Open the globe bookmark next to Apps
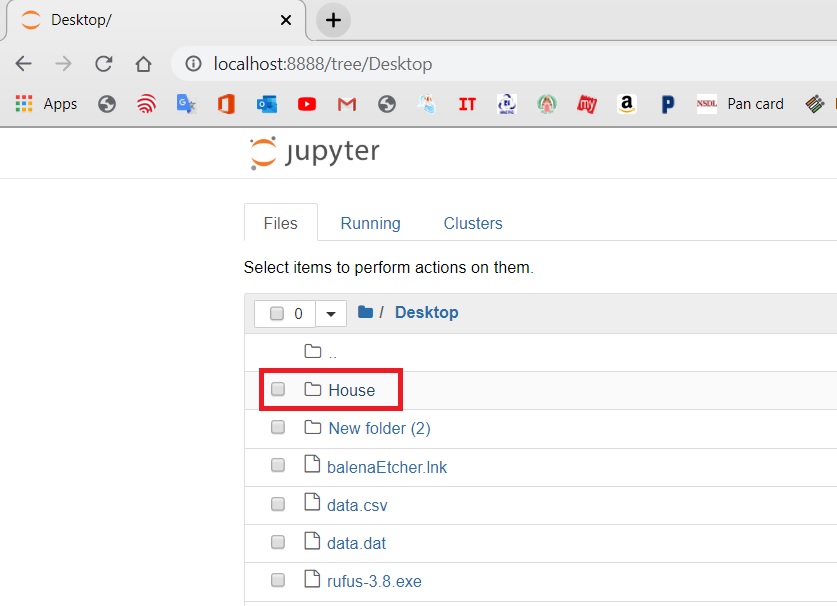 107,104
